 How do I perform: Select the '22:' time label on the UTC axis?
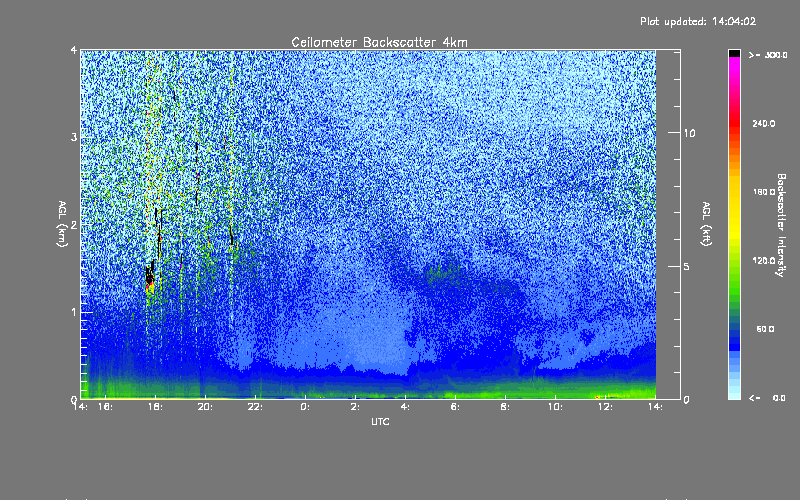(255, 407)
